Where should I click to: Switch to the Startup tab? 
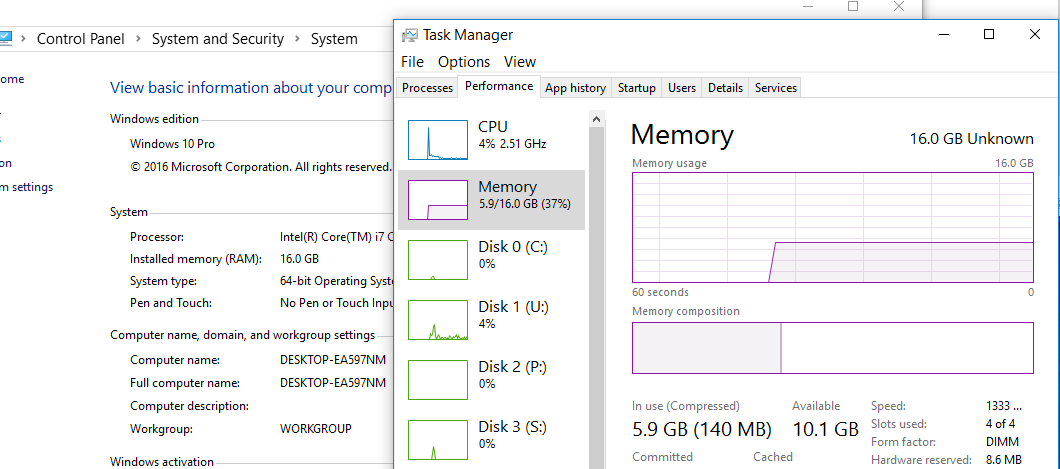pos(637,88)
